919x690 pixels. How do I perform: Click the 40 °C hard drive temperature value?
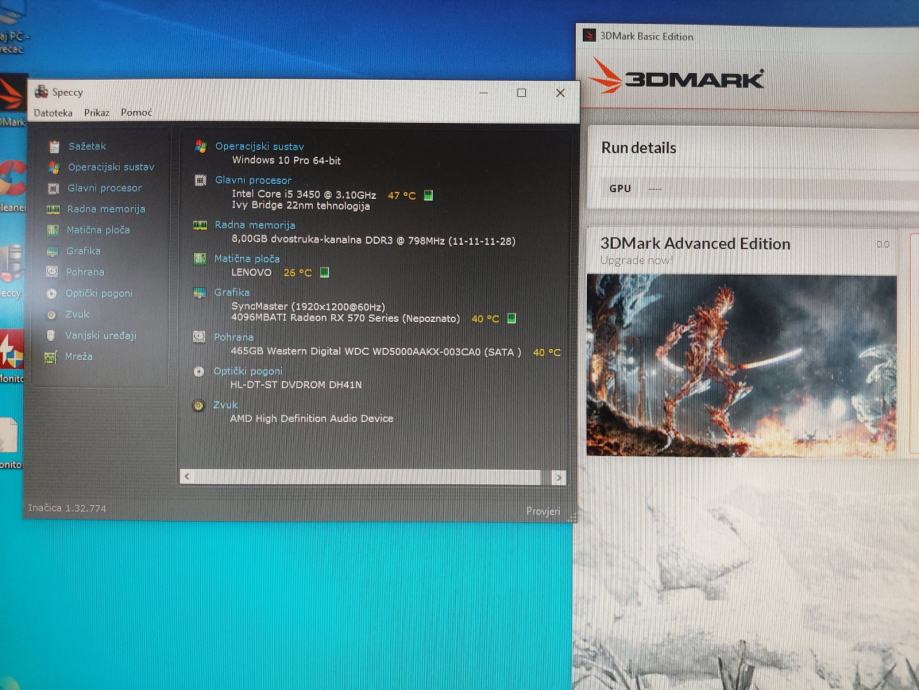coord(546,352)
